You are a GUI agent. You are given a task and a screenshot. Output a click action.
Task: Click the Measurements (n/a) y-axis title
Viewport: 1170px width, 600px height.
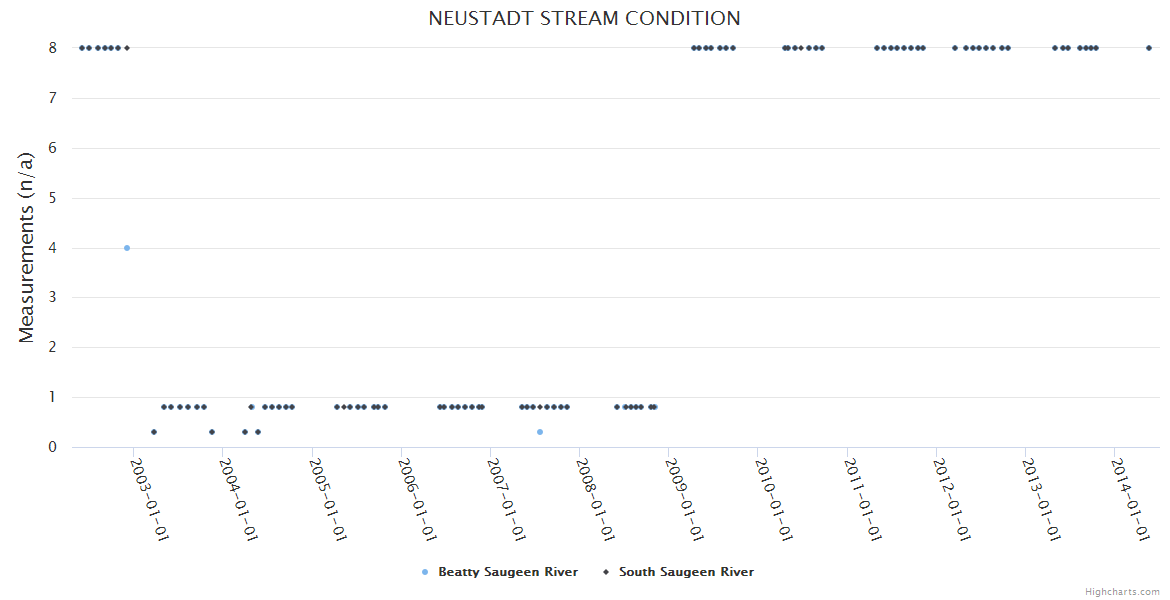click(27, 247)
